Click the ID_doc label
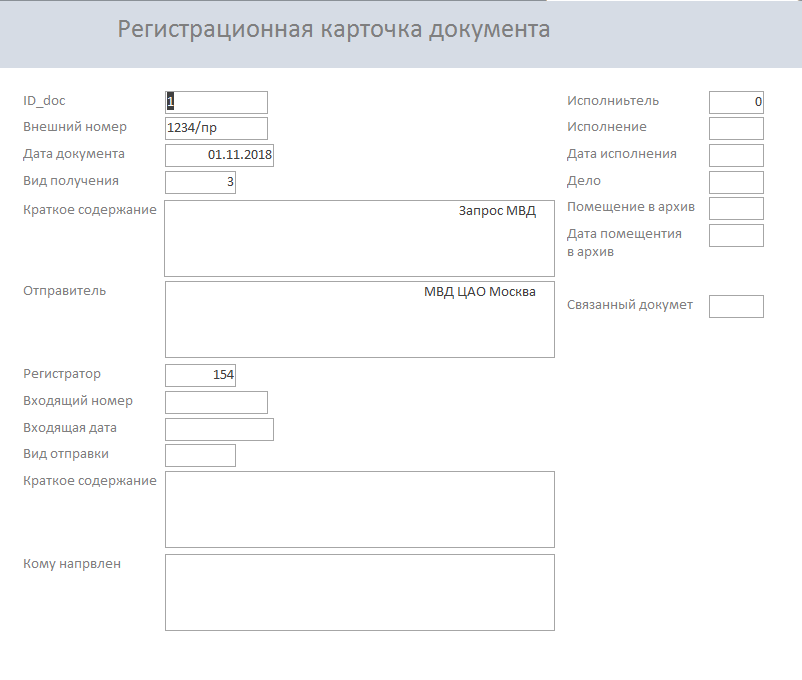This screenshot has height=680, width=802. tap(44, 101)
